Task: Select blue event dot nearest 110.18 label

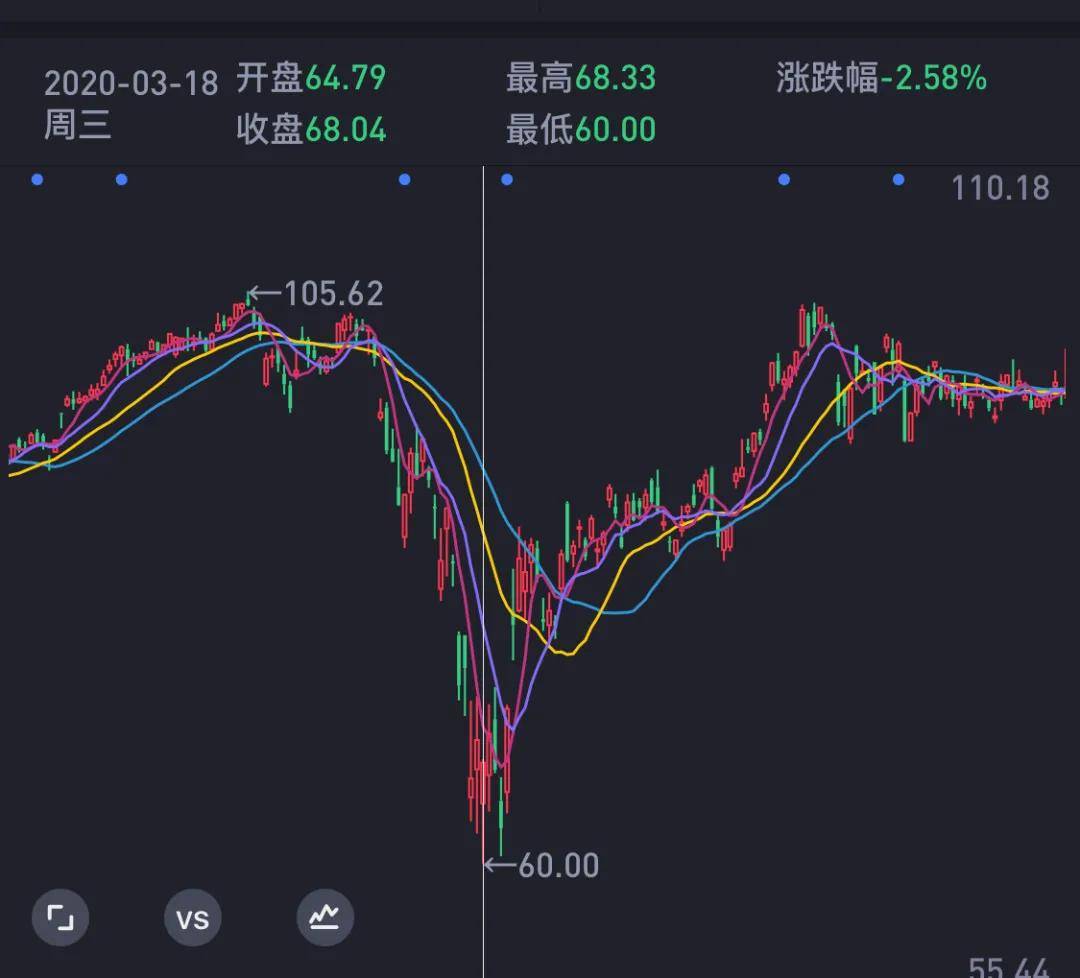Action: coord(898,180)
